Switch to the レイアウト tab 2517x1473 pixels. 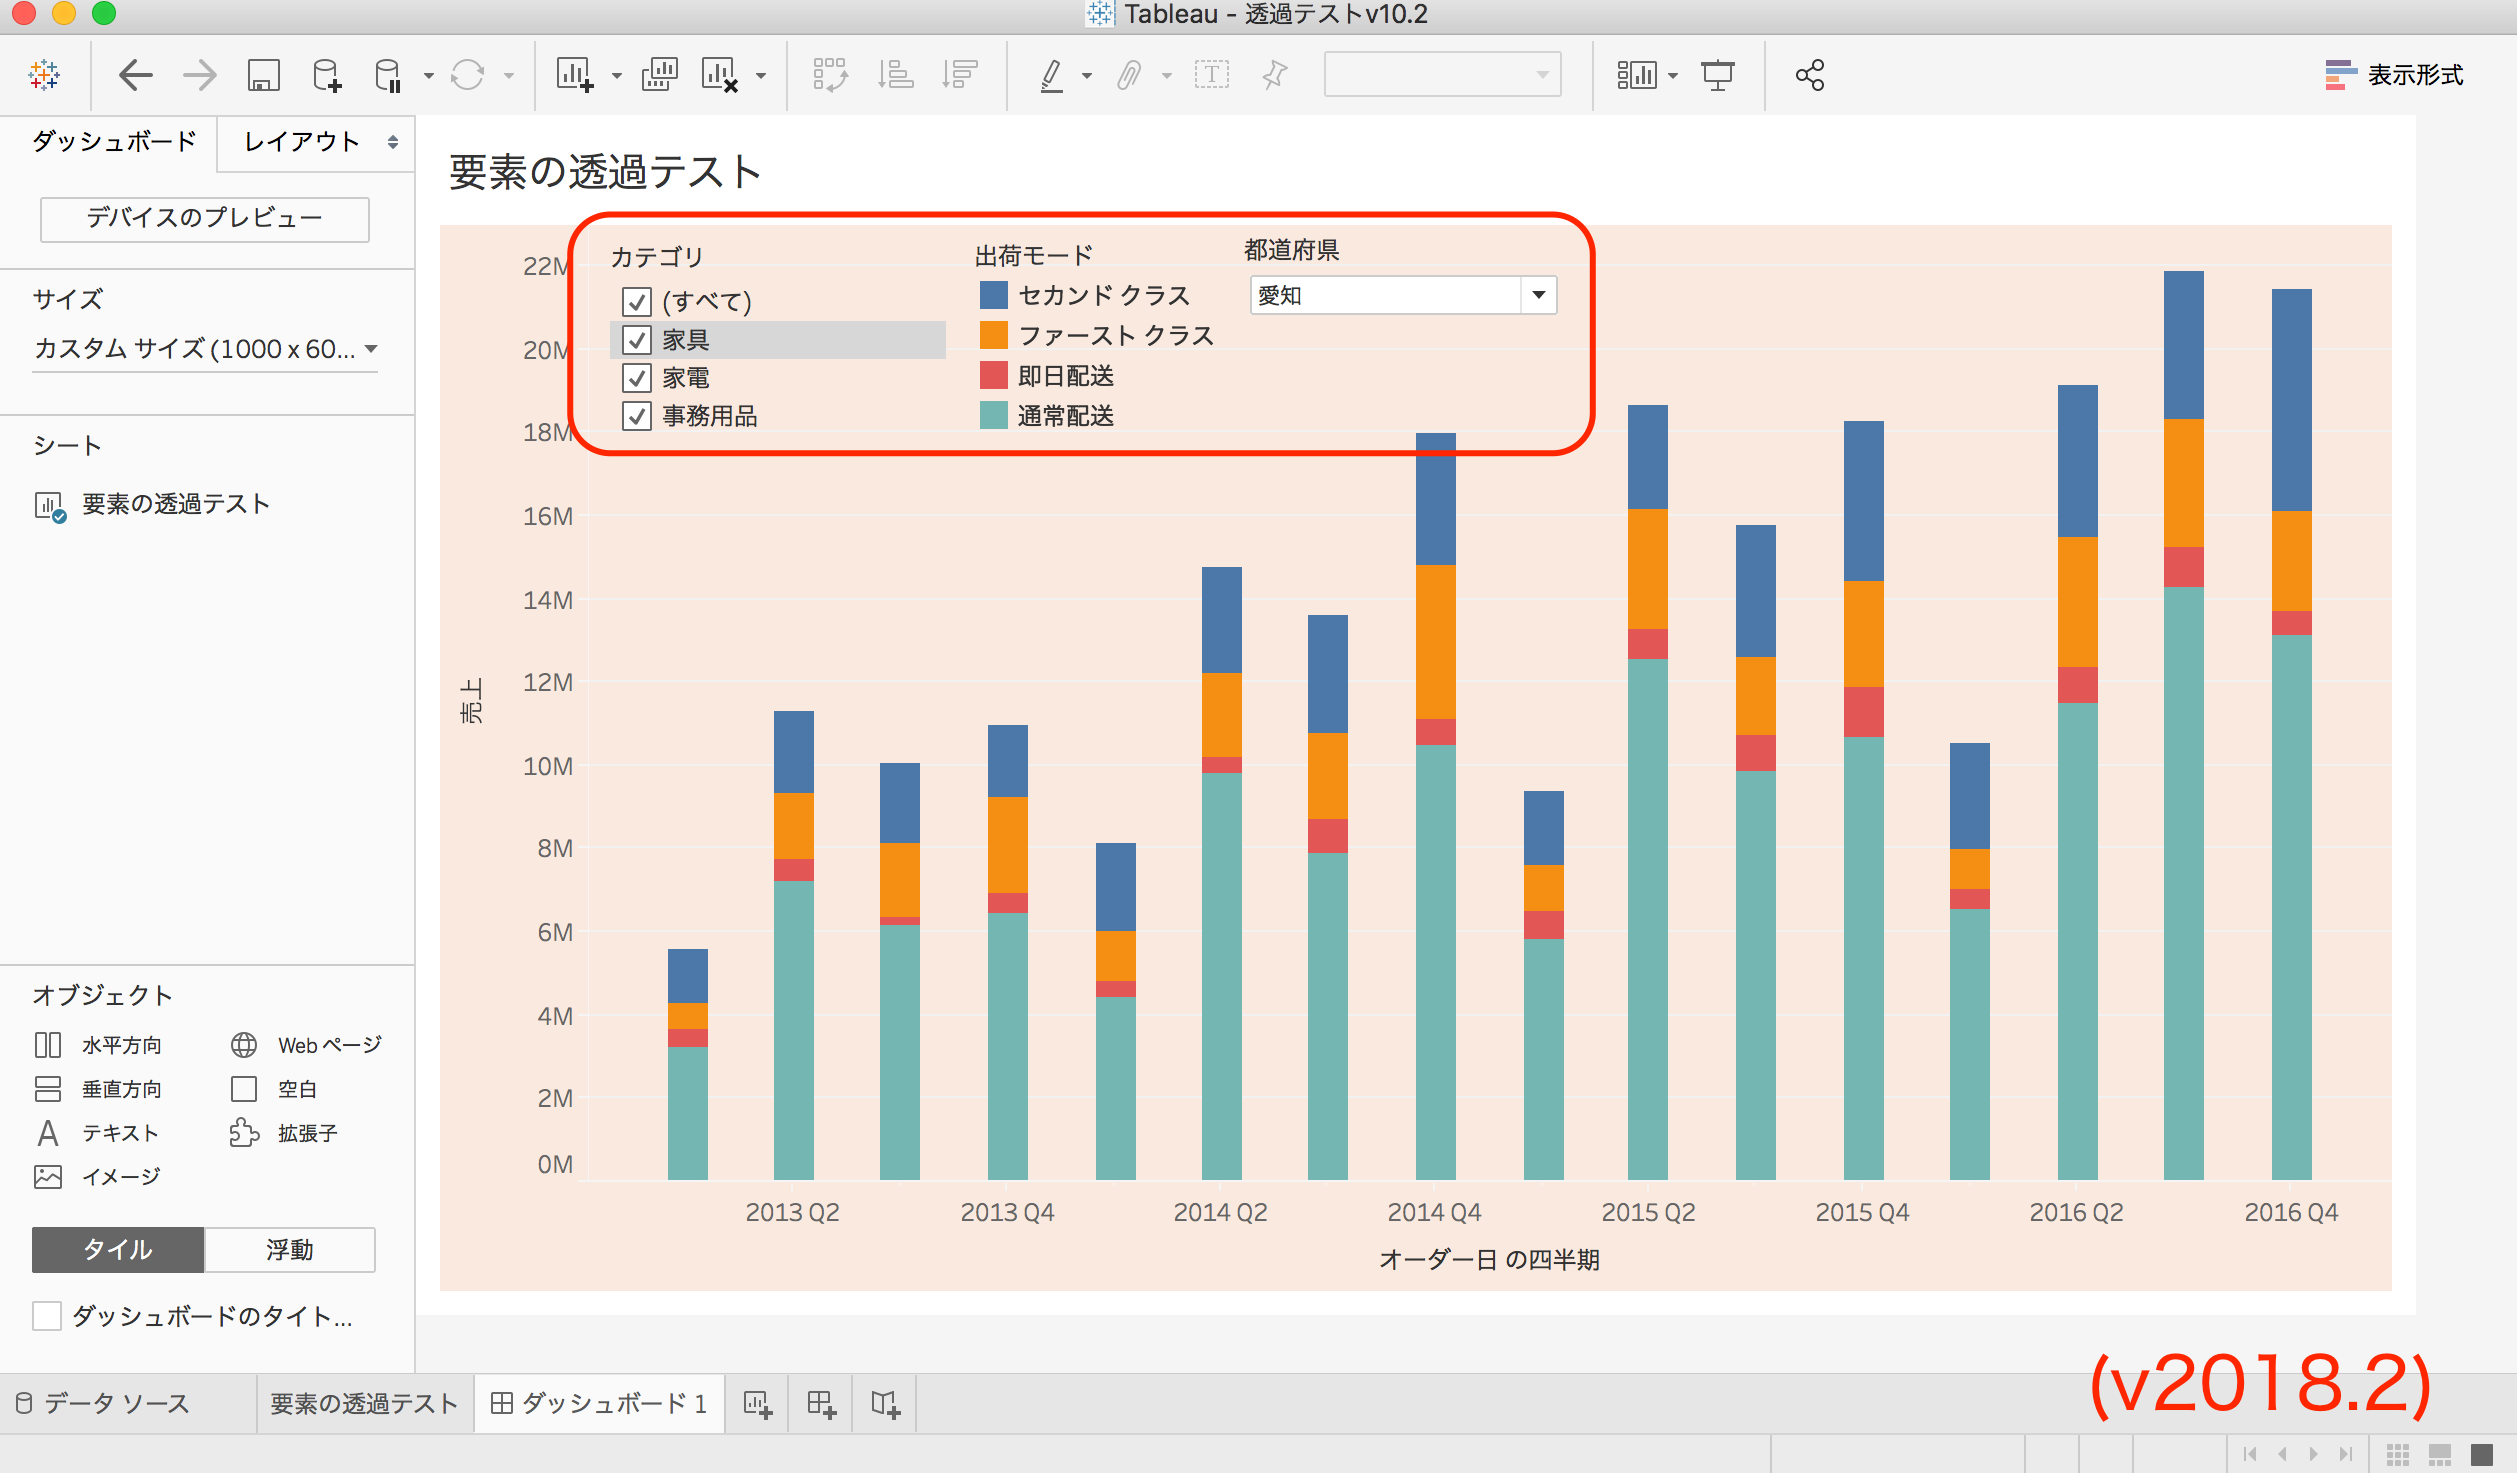(298, 142)
